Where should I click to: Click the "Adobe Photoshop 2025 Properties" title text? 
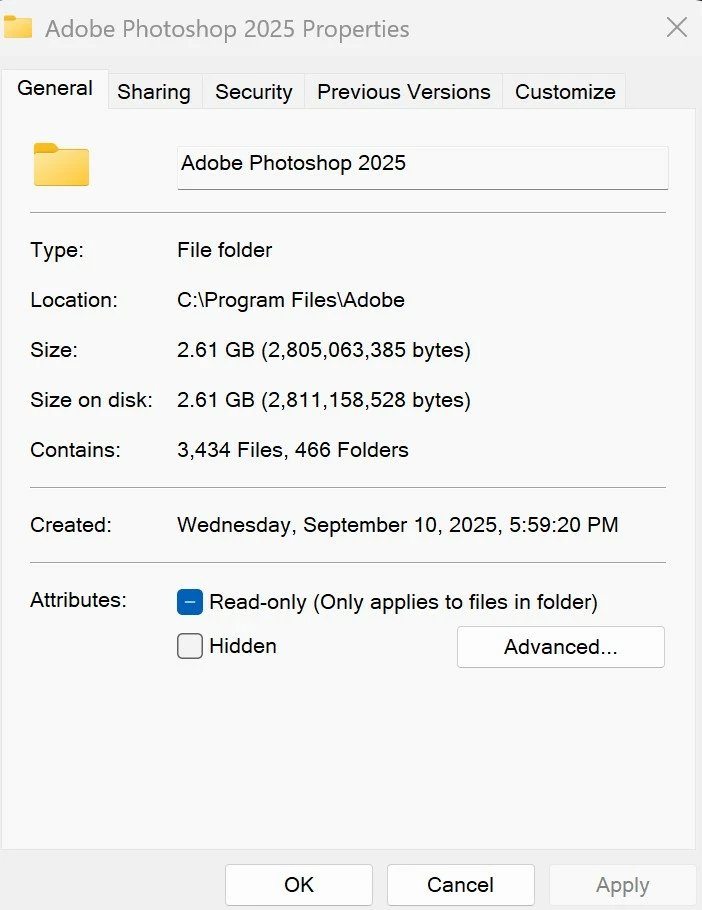point(227,29)
